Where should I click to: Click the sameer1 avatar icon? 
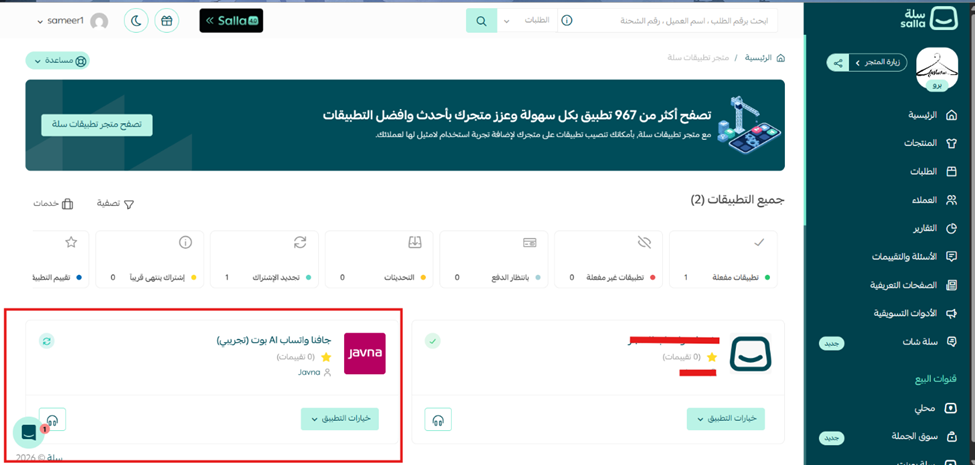99,22
